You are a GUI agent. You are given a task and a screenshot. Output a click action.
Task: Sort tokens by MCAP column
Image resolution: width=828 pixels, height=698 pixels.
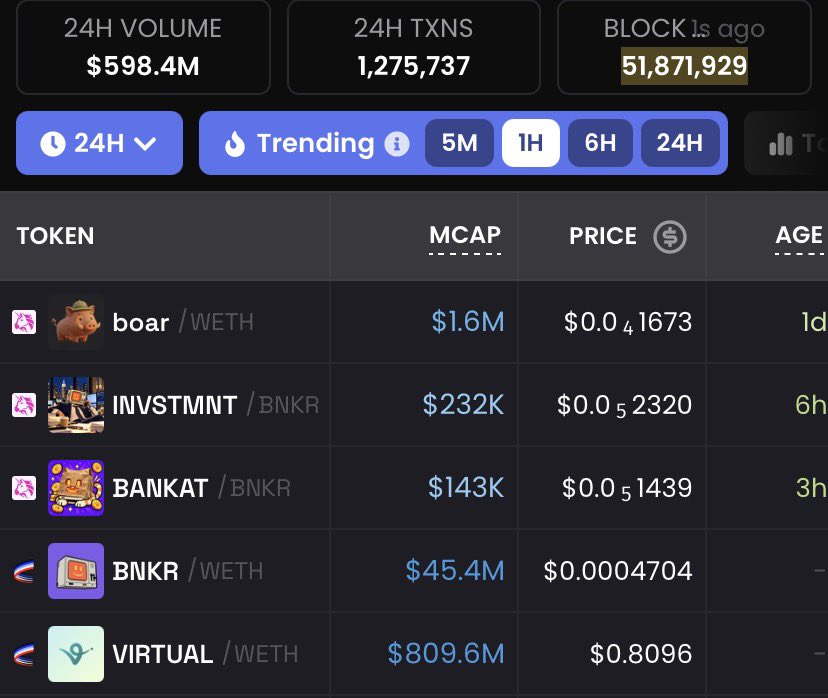tap(465, 236)
